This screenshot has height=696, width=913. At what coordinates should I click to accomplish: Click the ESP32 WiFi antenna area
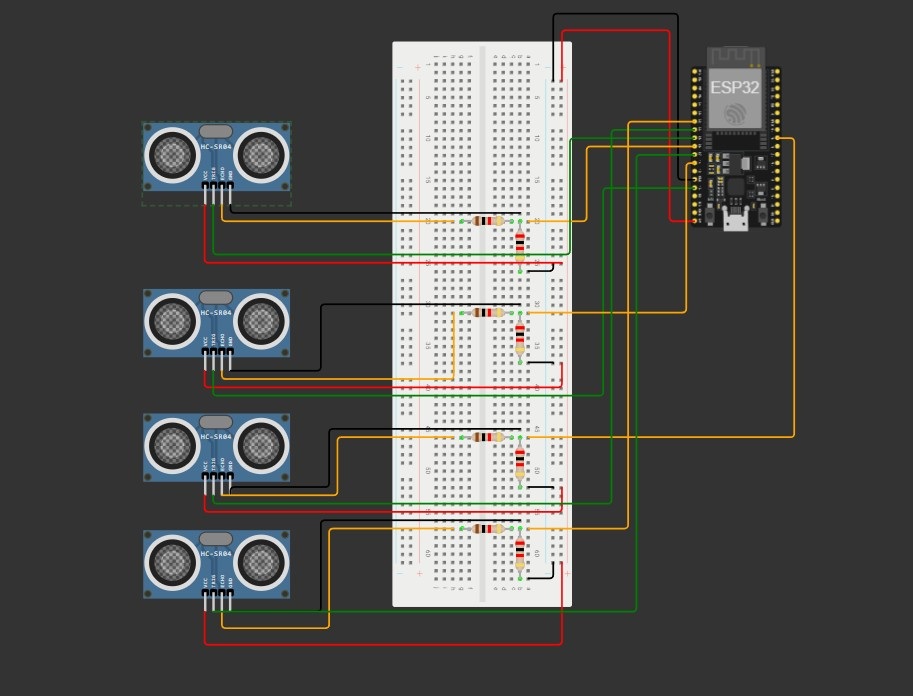pos(736,56)
